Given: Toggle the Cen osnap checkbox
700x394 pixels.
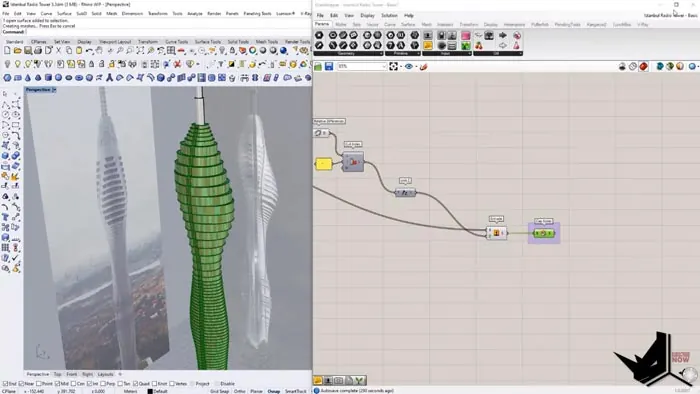Looking at the screenshot, I should coord(73,383).
